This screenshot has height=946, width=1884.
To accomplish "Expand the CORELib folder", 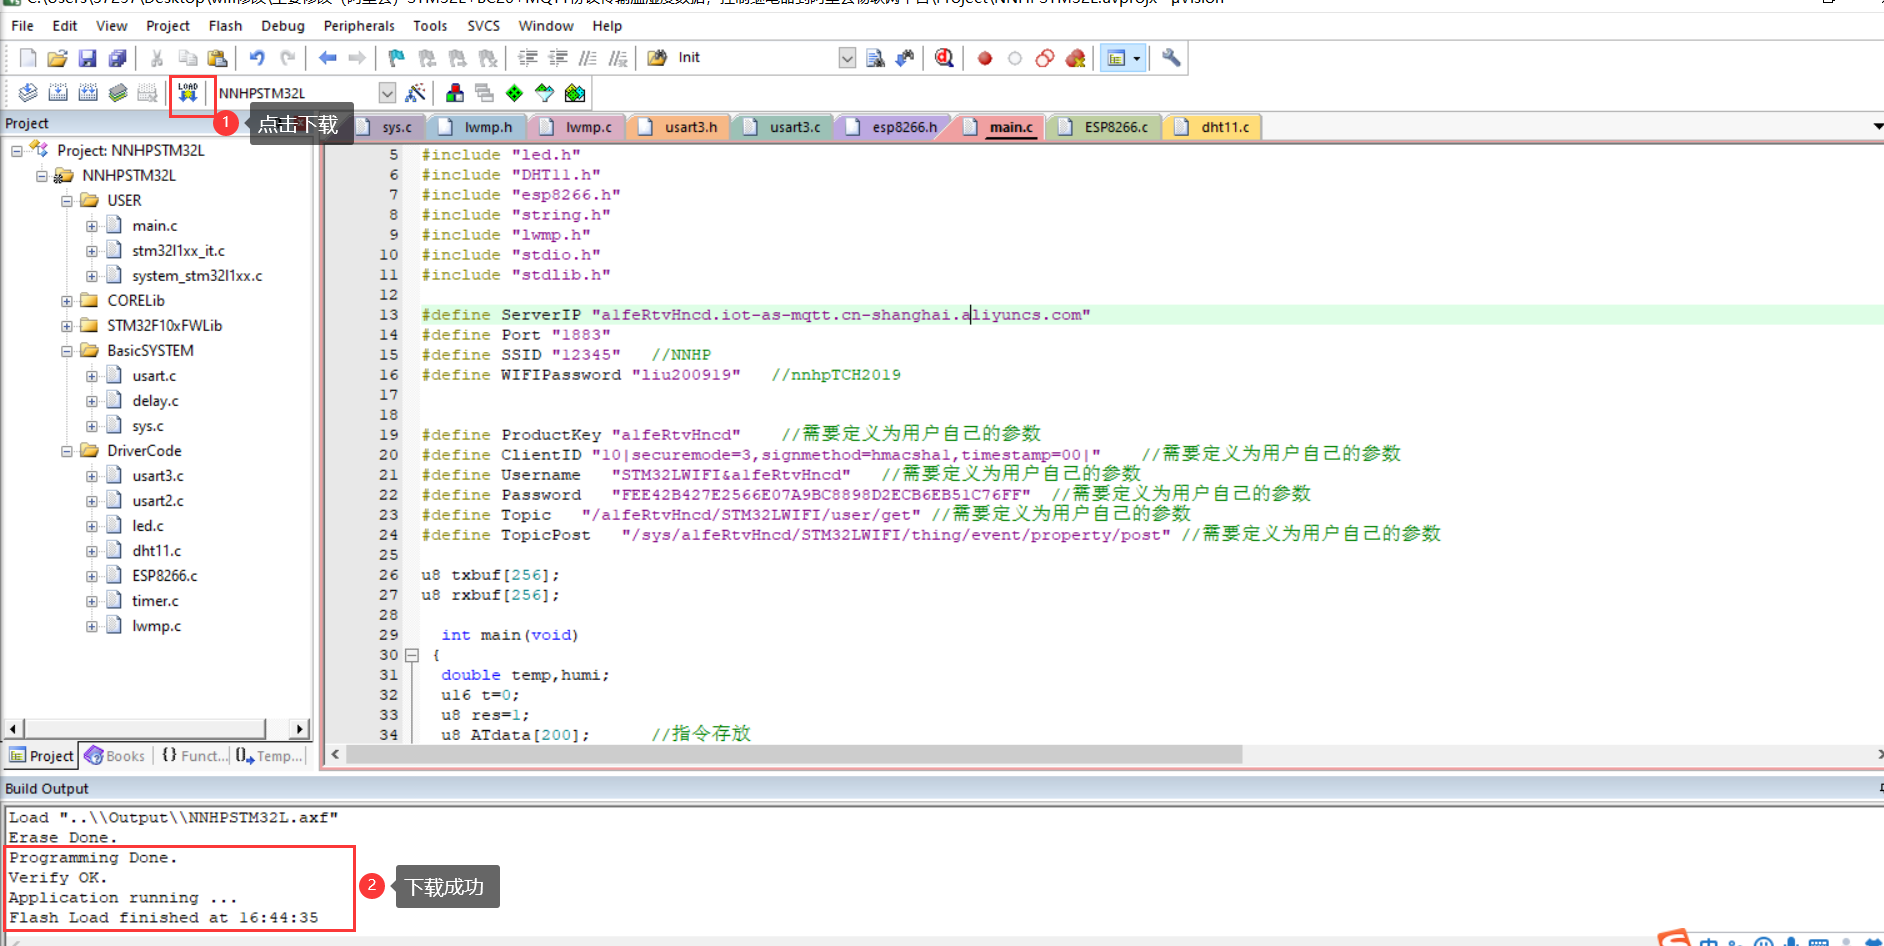I will [67, 301].
